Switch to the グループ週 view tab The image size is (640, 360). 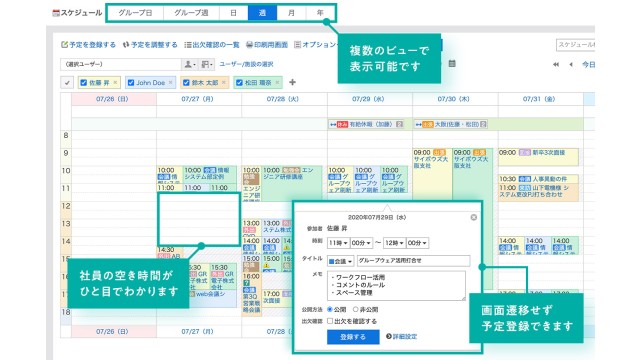tap(191, 13)
